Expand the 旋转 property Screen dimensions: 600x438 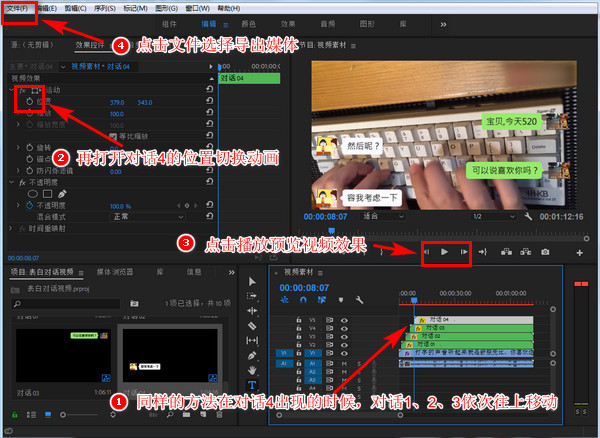[x=18, y=147]
